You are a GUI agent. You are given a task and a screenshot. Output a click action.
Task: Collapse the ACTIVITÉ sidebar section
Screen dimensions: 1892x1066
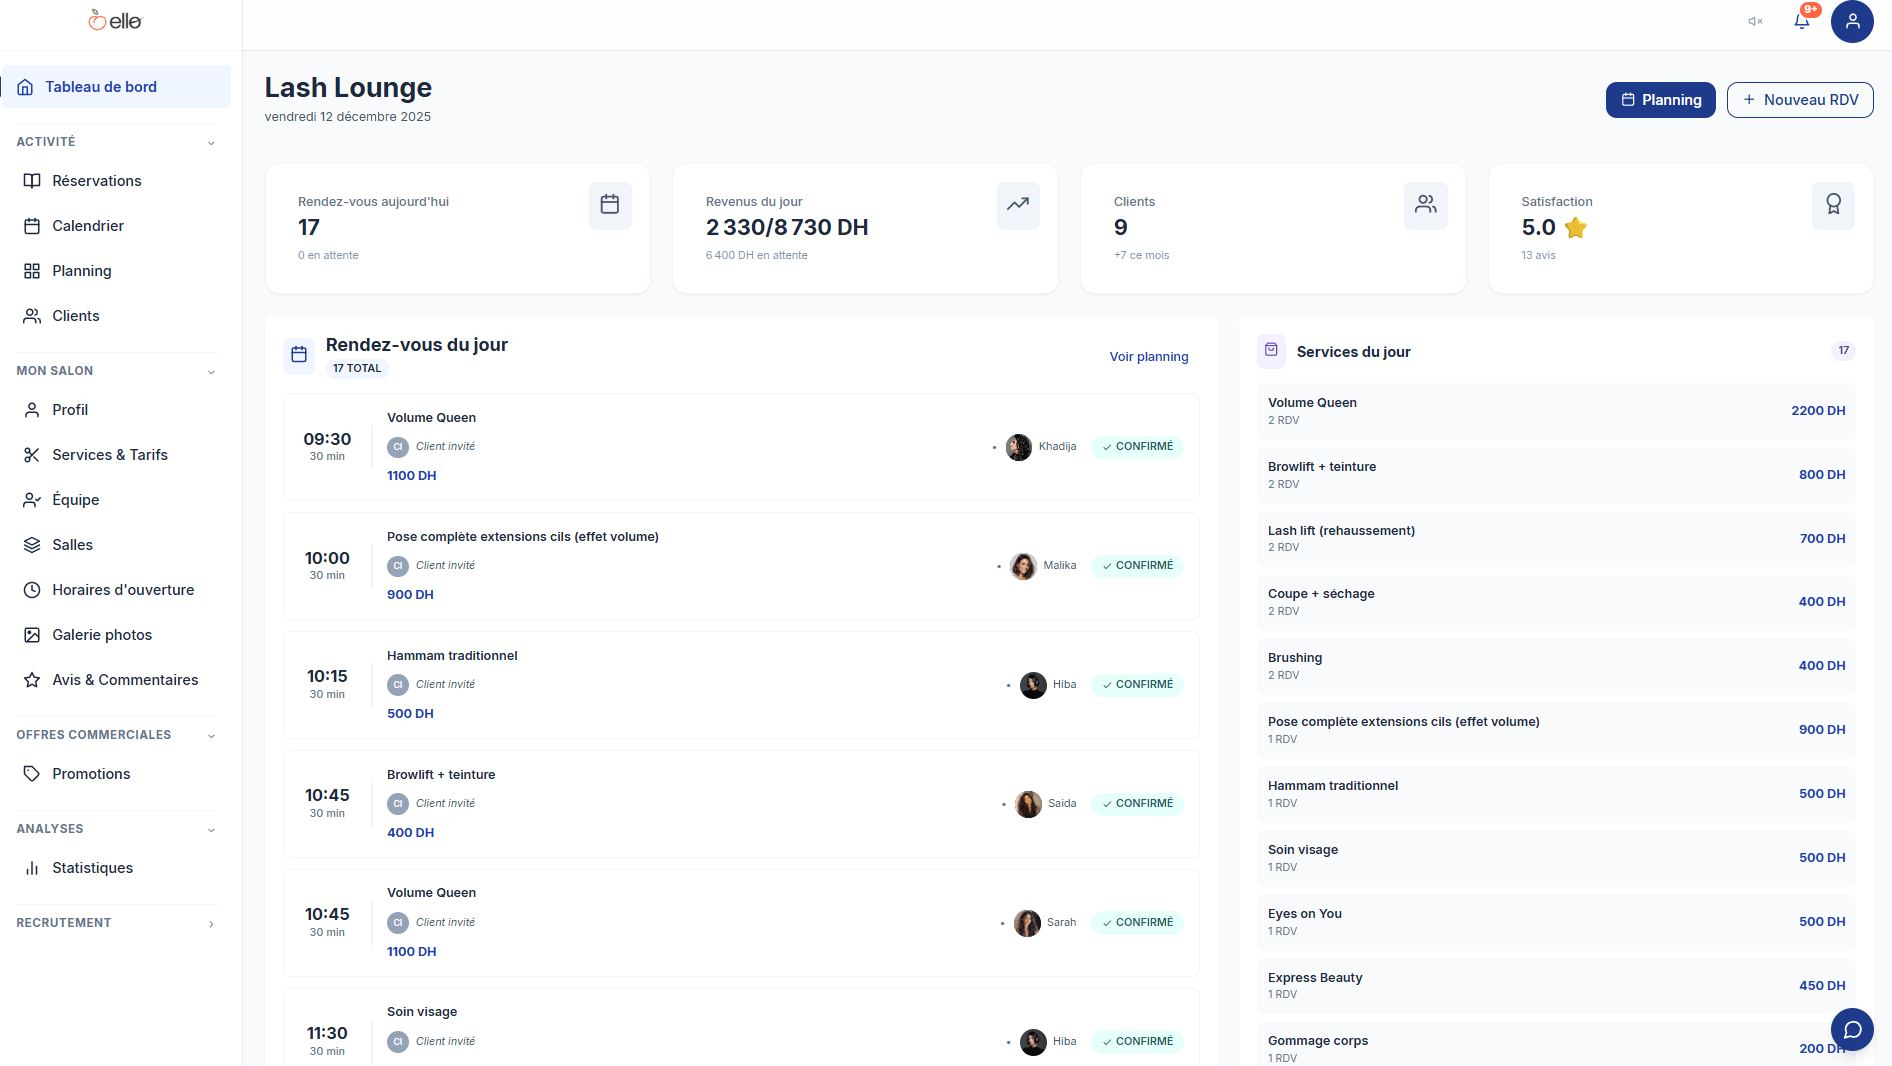click(x=211, y=143)
